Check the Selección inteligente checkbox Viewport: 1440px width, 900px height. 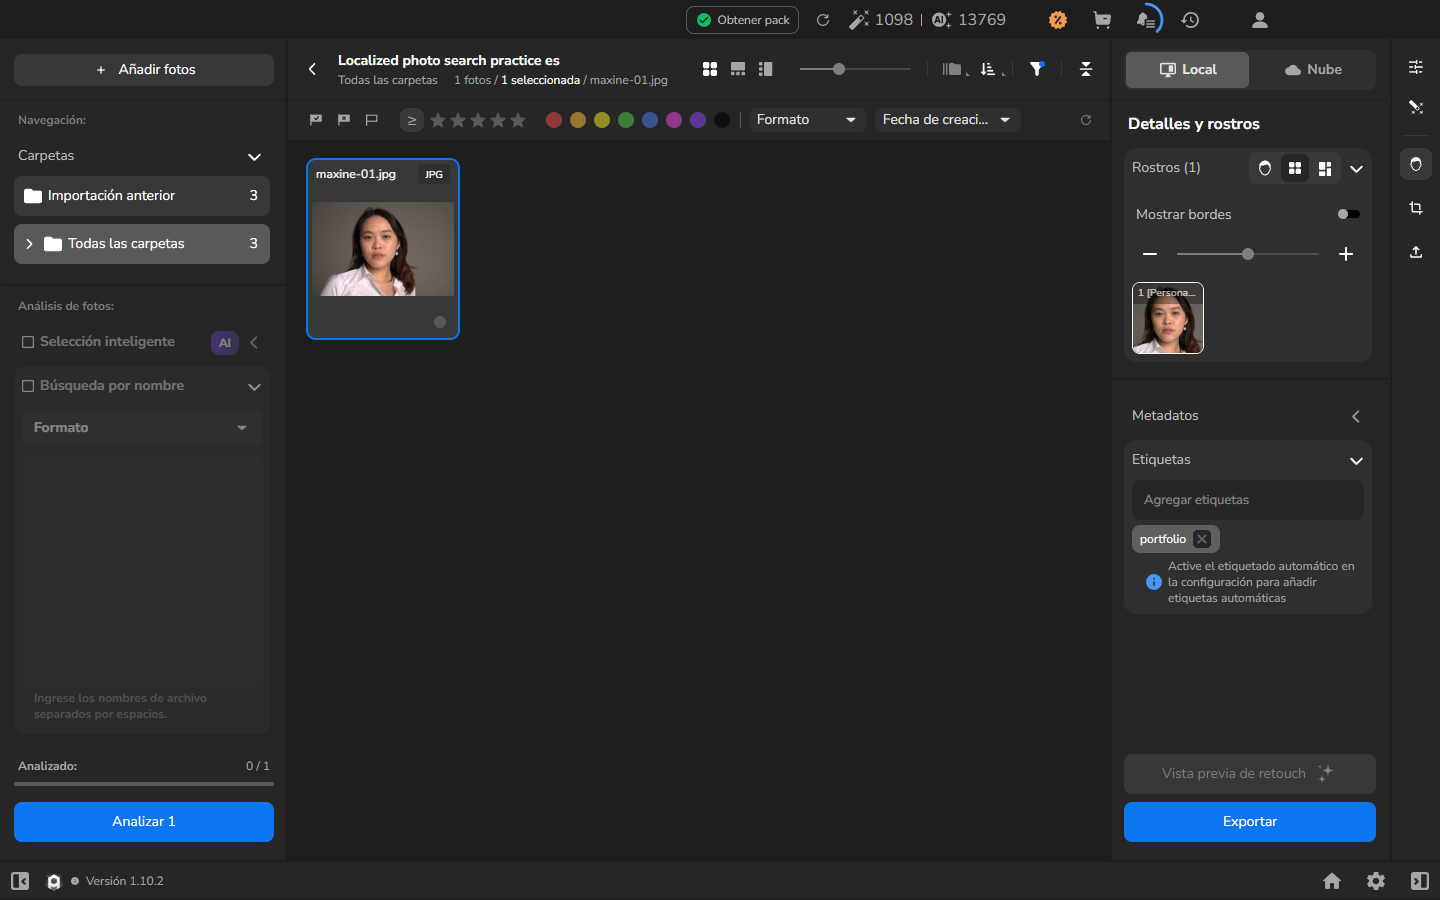(28, 342)
